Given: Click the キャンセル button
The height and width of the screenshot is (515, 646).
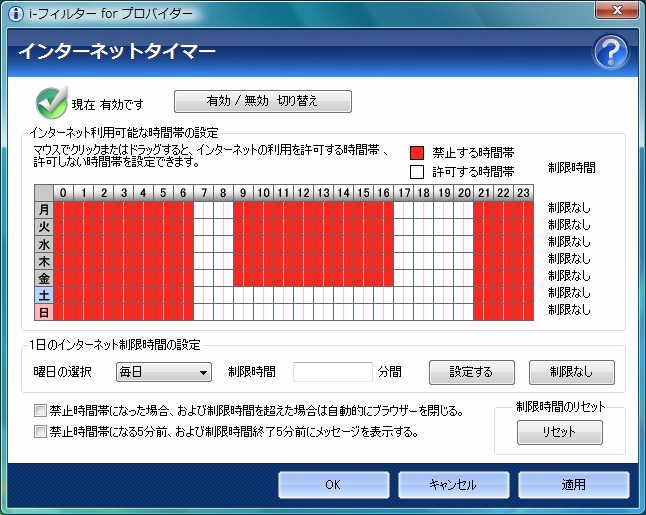Looking at the screenshot, I should coord(454,485).
